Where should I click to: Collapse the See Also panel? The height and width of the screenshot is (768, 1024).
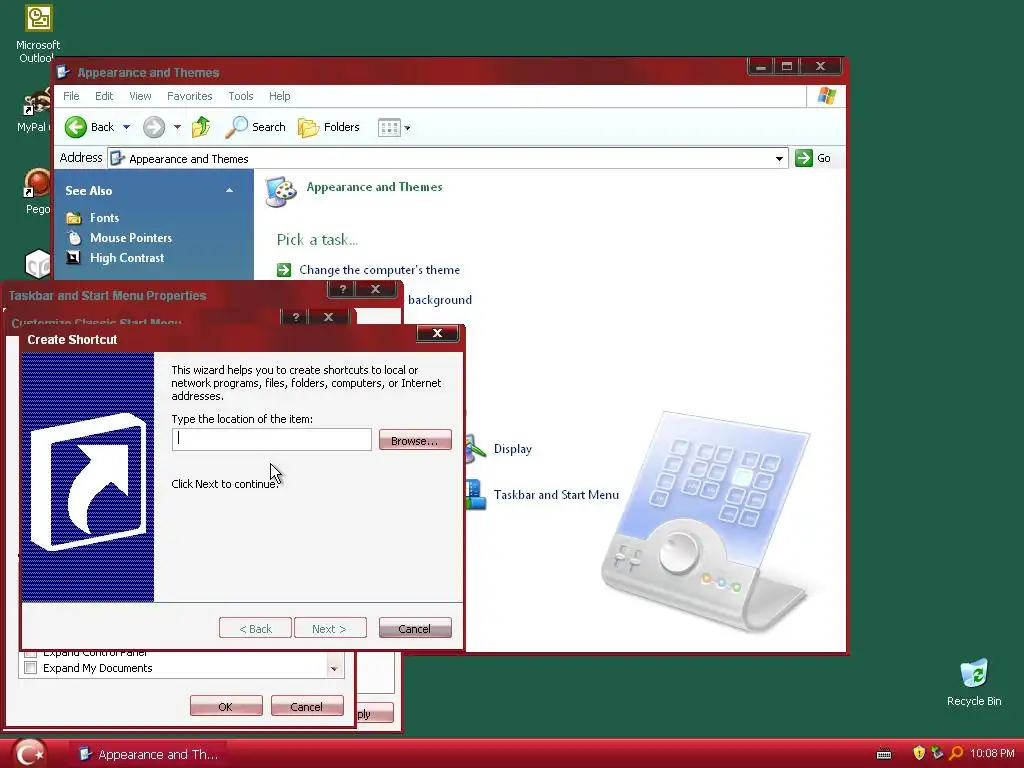point(229,191)
